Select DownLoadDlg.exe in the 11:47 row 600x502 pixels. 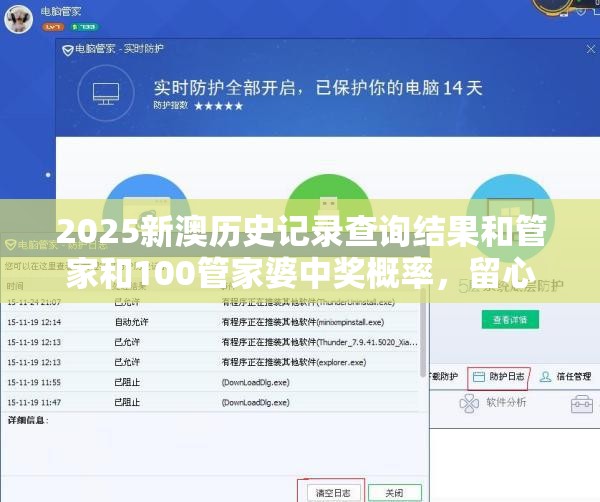[256, 403]
